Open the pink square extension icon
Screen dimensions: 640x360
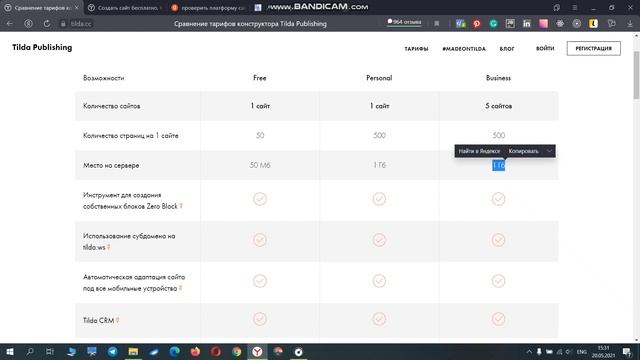(x=543, y=24)
